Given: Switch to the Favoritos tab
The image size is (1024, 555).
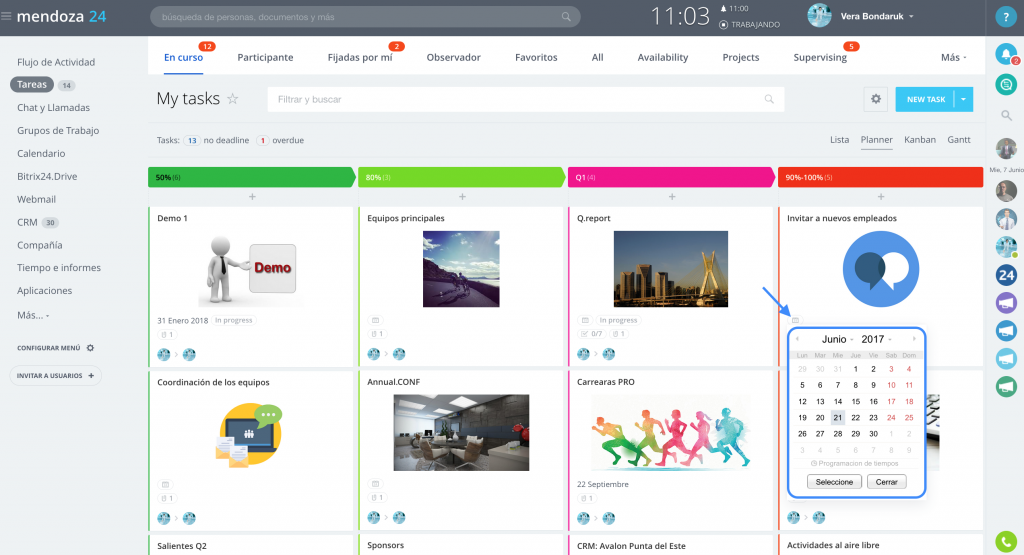Looking at the screenshot, I should point(536,57).
